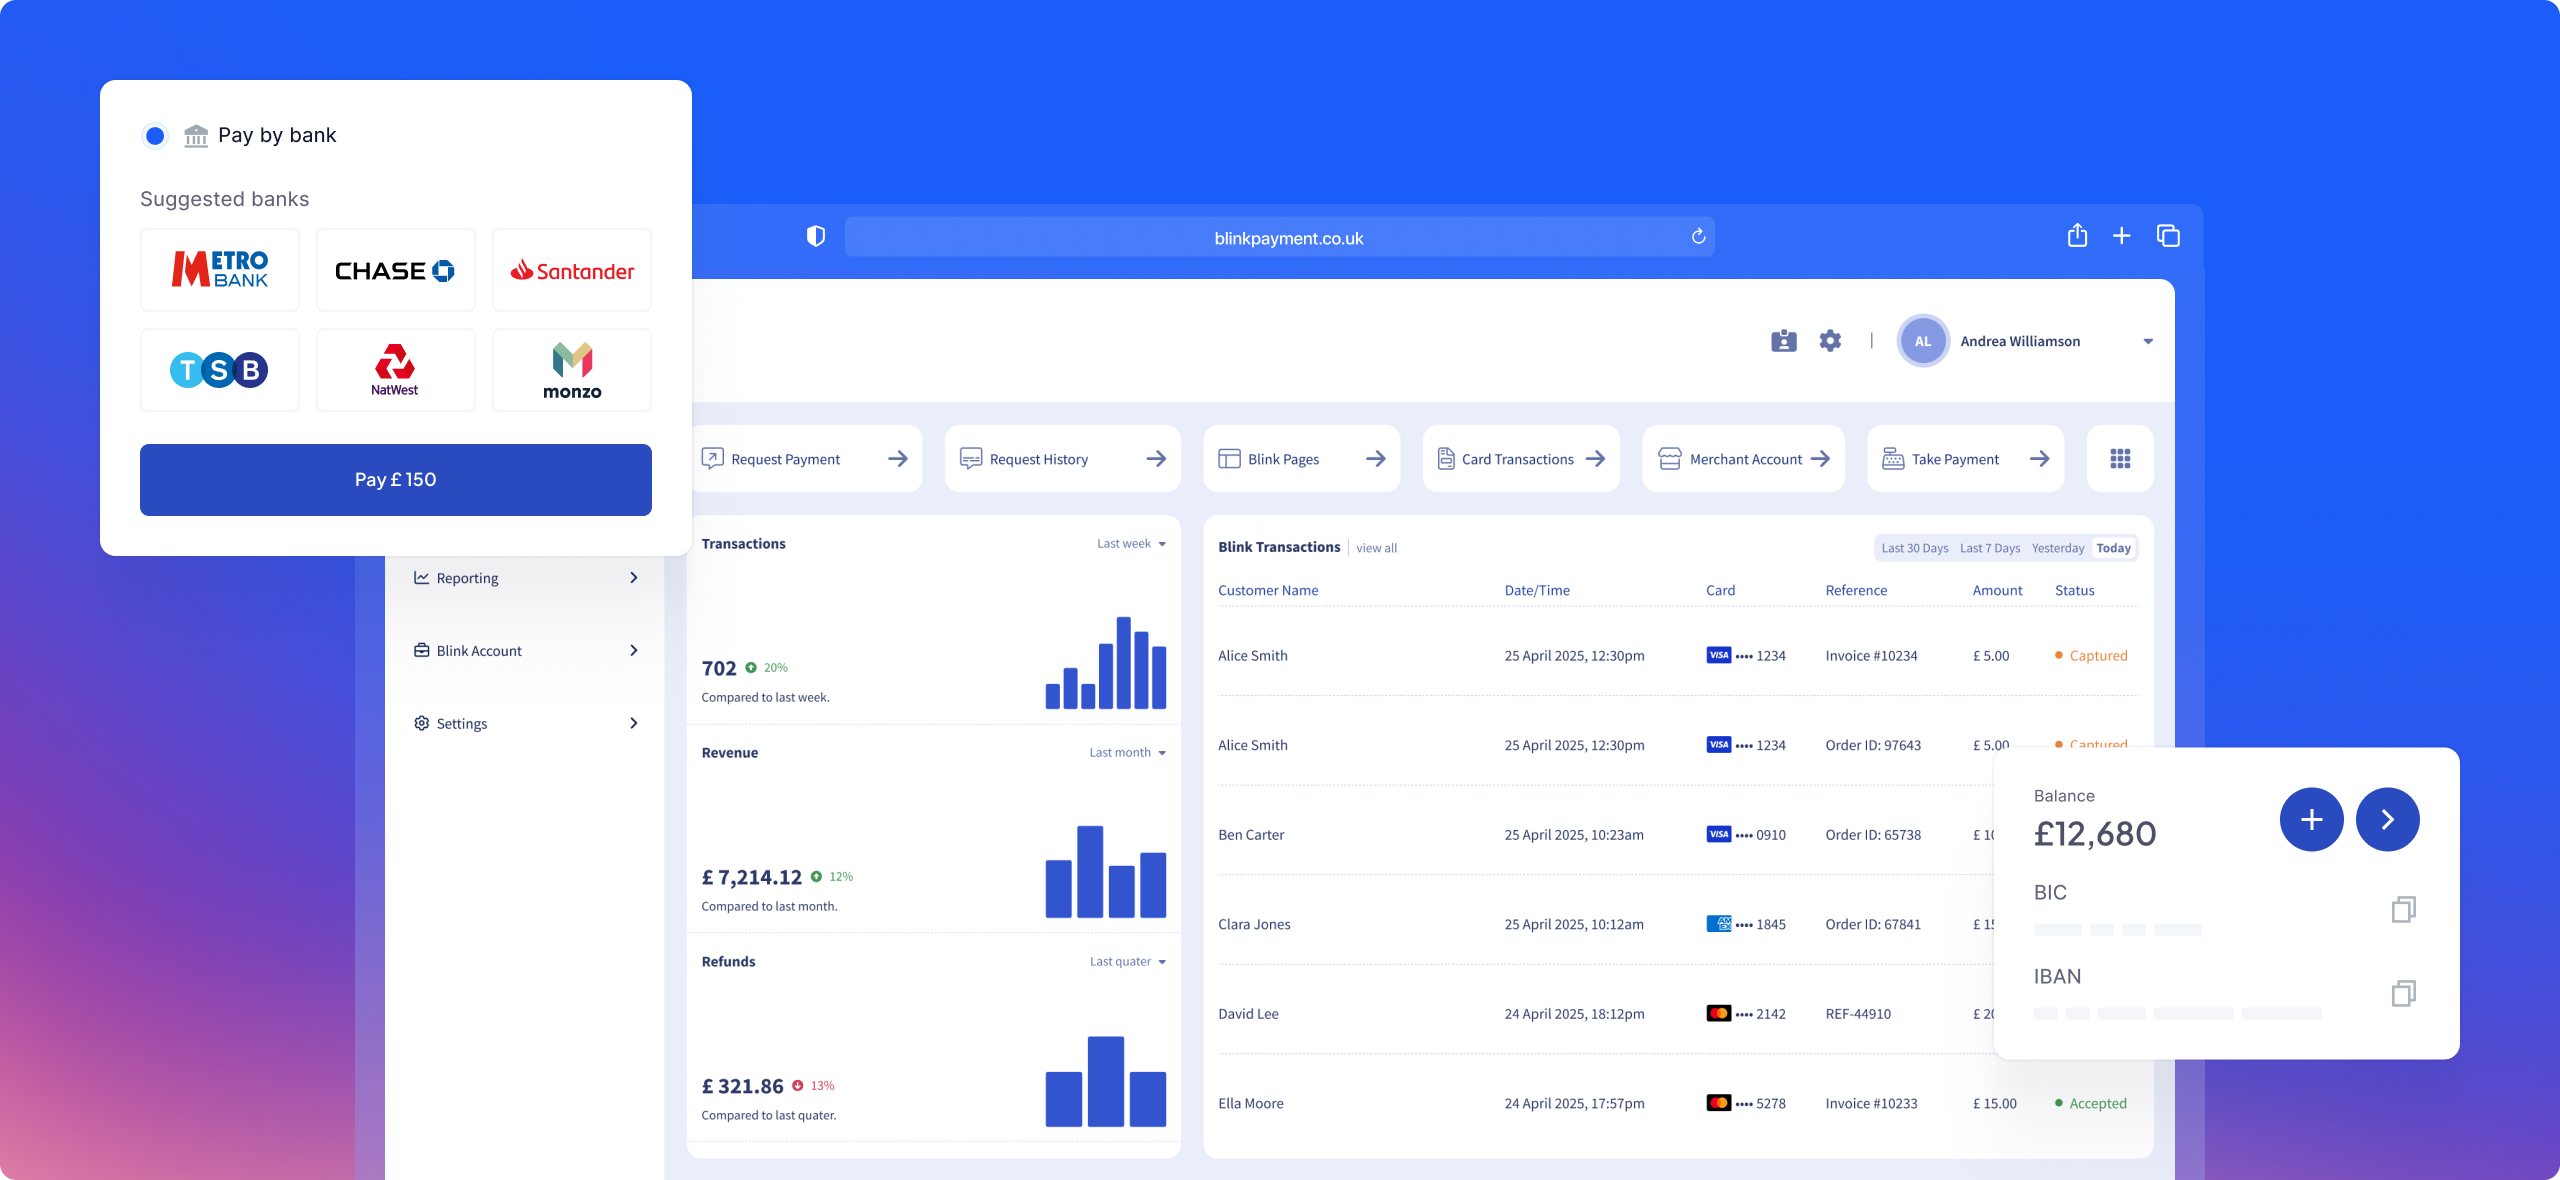The width and height of the screenshot is (2560, 1180).
Task: Click the Balance next arrow button
Action: point(2387,820)
